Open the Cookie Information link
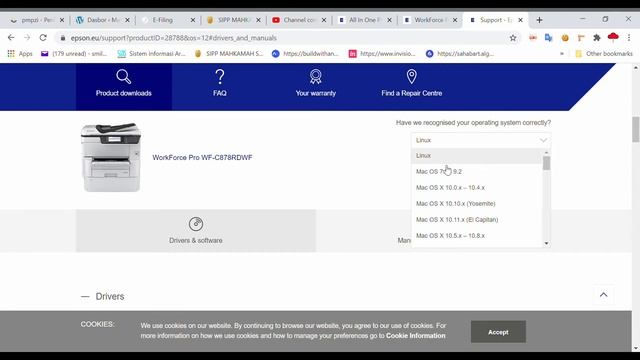The width and height of the screenshot is (640, 360). tap(416, 336)
